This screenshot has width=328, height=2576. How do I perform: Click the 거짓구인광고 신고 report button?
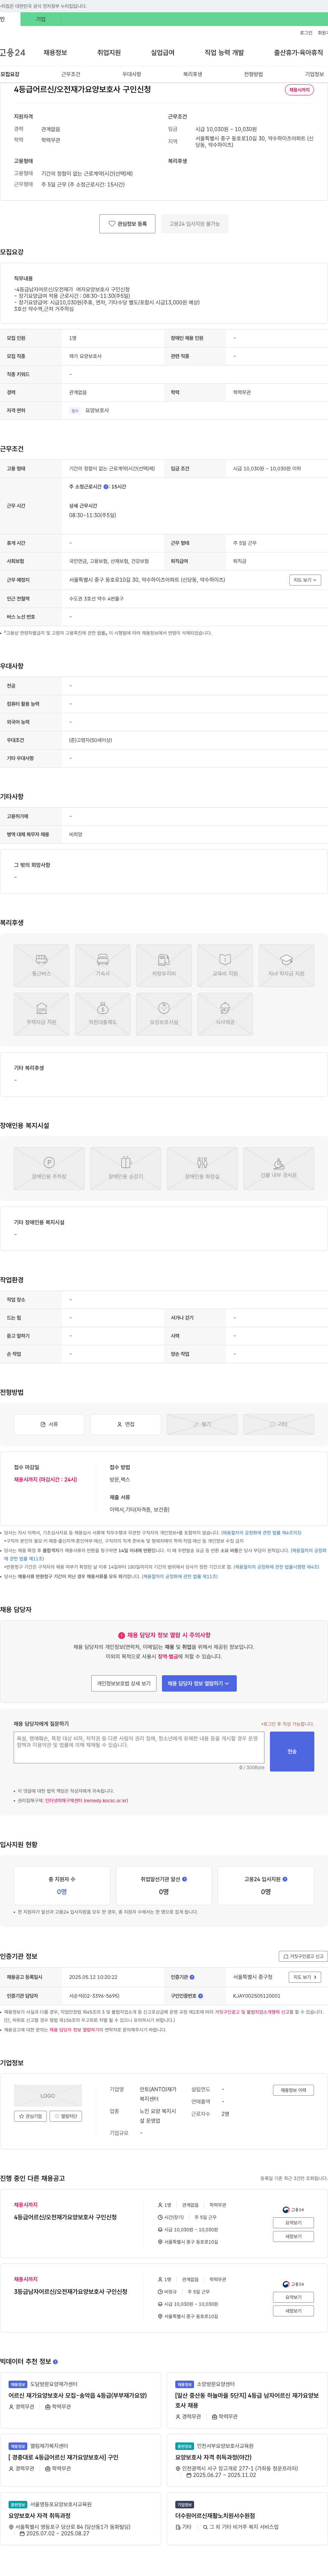tap(303, 1956)
